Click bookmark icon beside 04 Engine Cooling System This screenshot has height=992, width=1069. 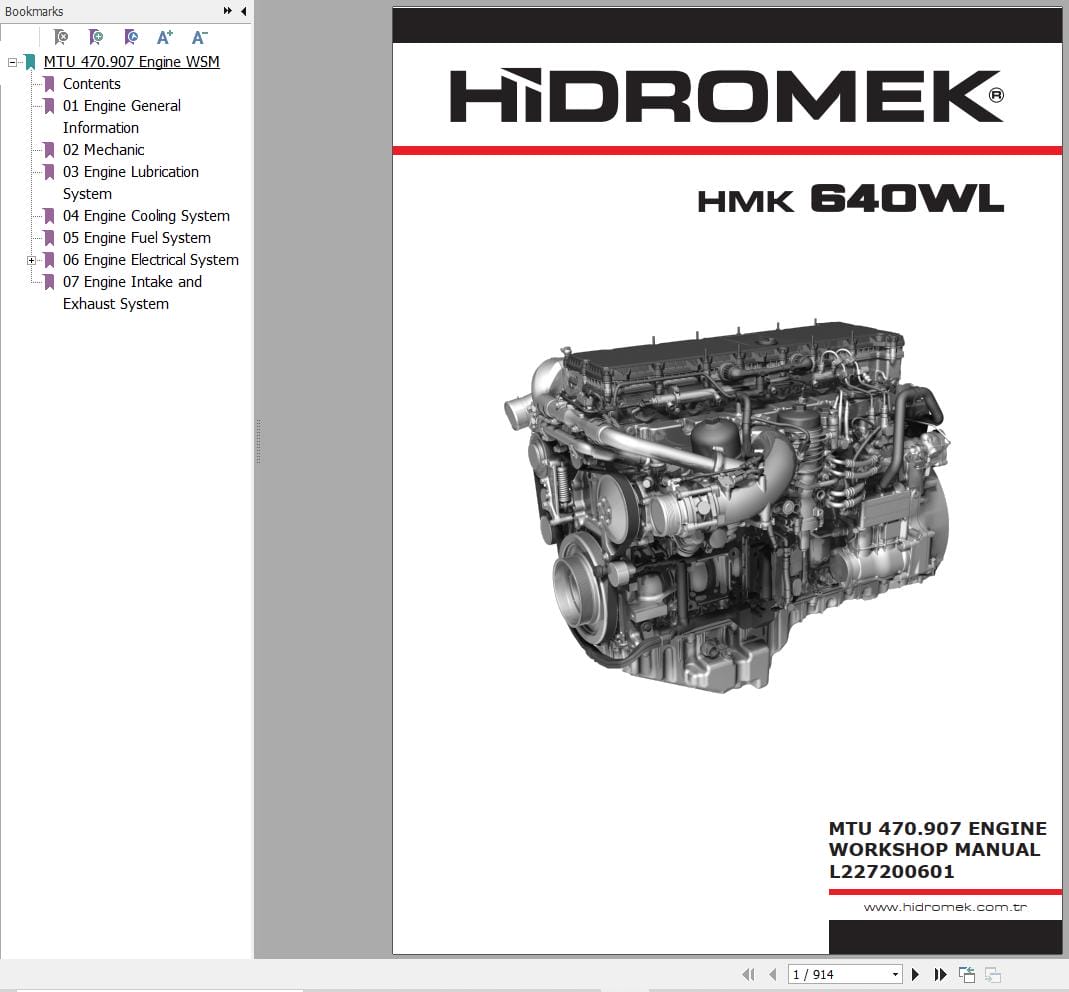pyautogui.click(x=49, y=216)
